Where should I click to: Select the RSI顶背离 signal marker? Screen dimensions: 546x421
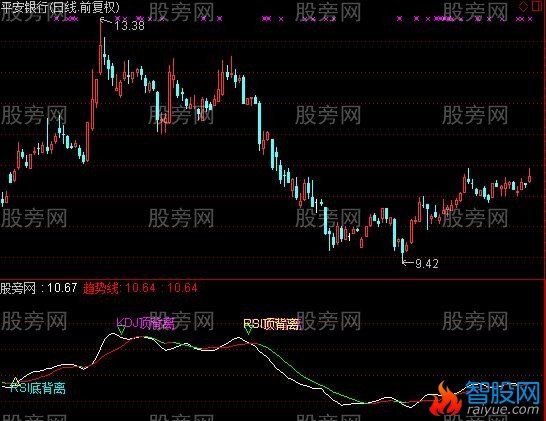coord(272,324)
